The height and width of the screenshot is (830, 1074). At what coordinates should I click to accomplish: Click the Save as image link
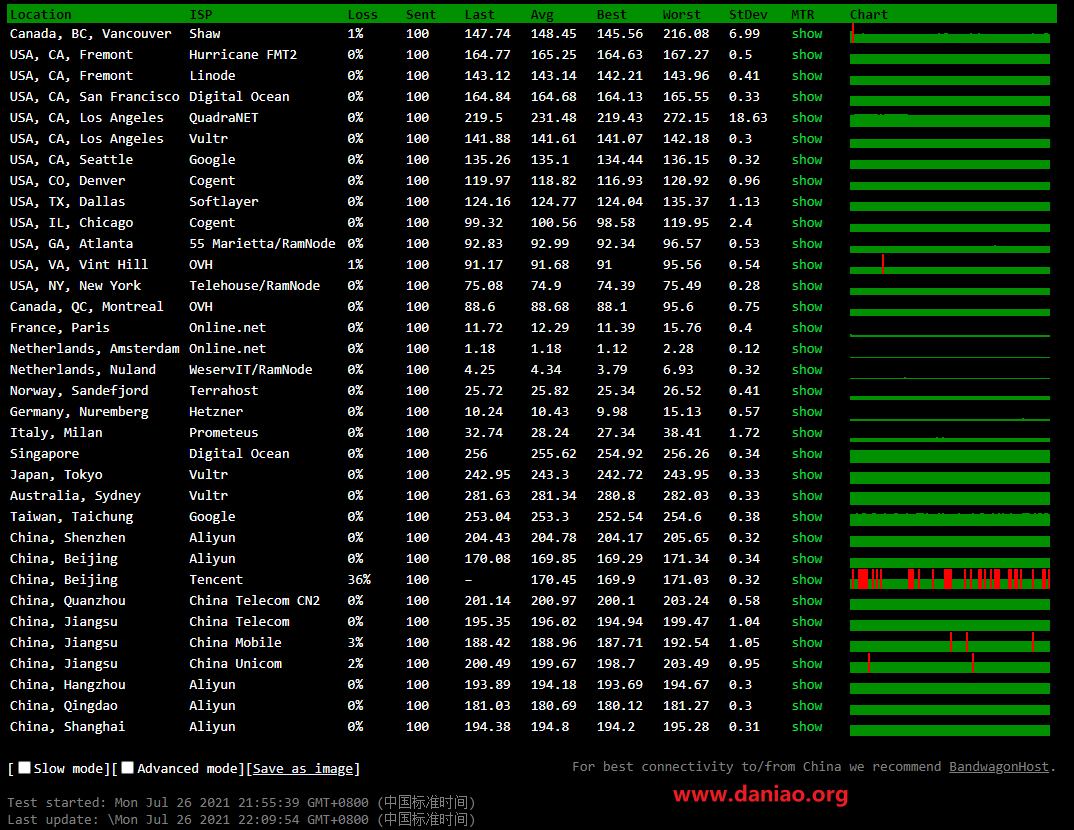(303, 768)
